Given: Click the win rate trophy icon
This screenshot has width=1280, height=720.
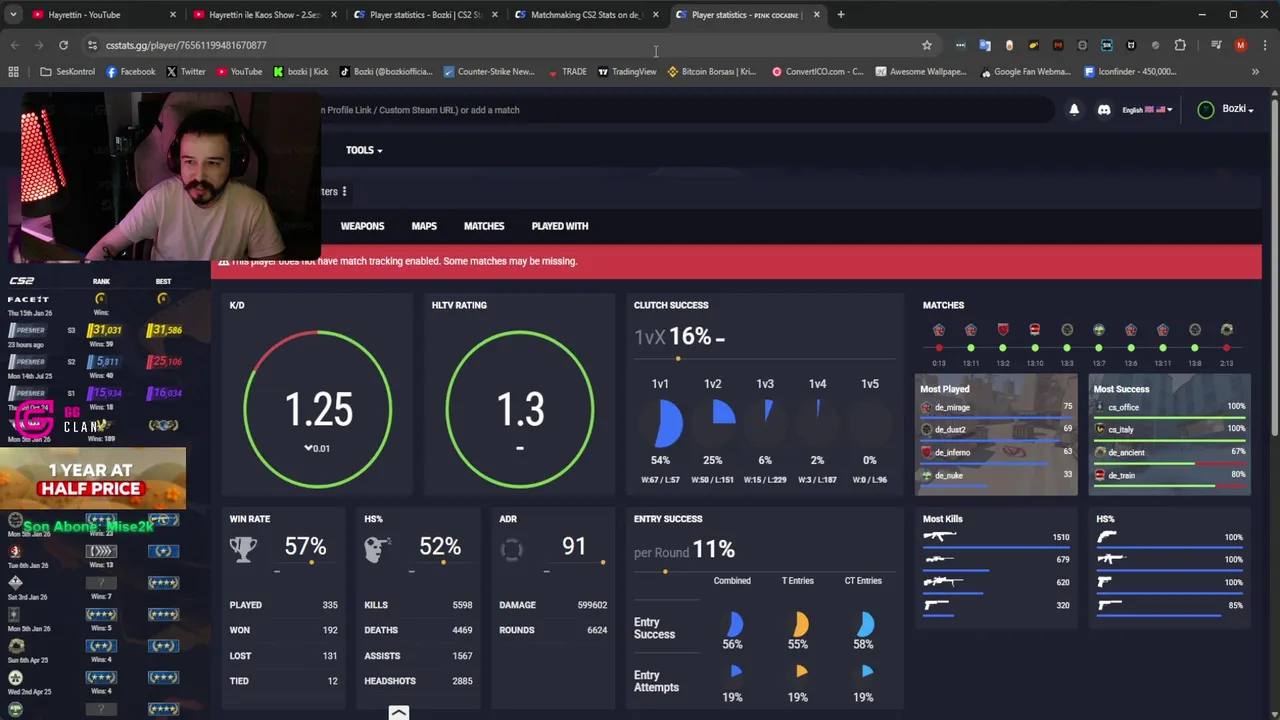Looking at the screenshot, I should click(x=243, y=549).
